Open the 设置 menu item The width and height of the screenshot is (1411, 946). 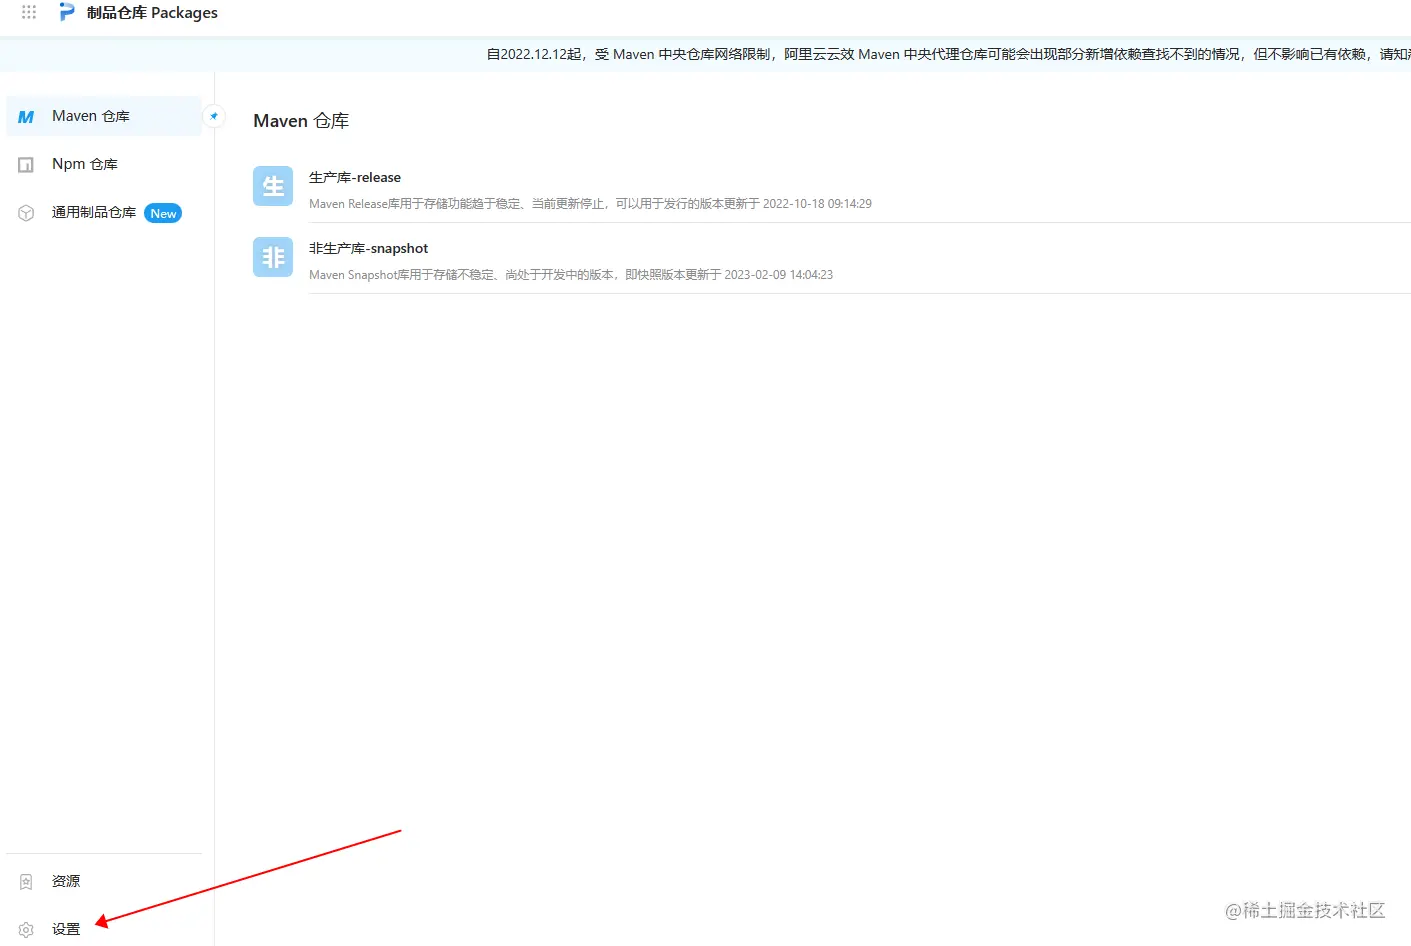(104, 929)
